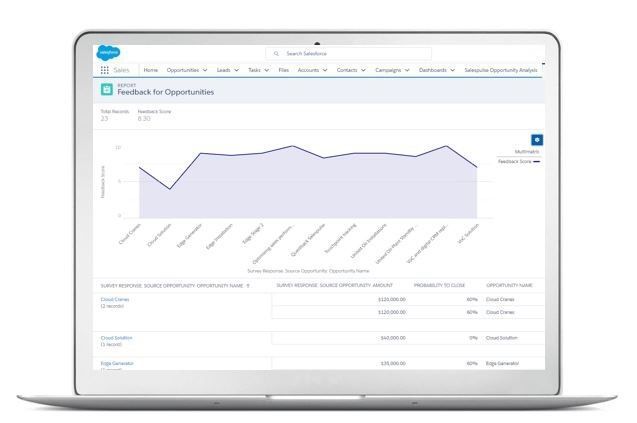Click the Probability to Close column header
This screenshot has height=423, width=637.
439,286
